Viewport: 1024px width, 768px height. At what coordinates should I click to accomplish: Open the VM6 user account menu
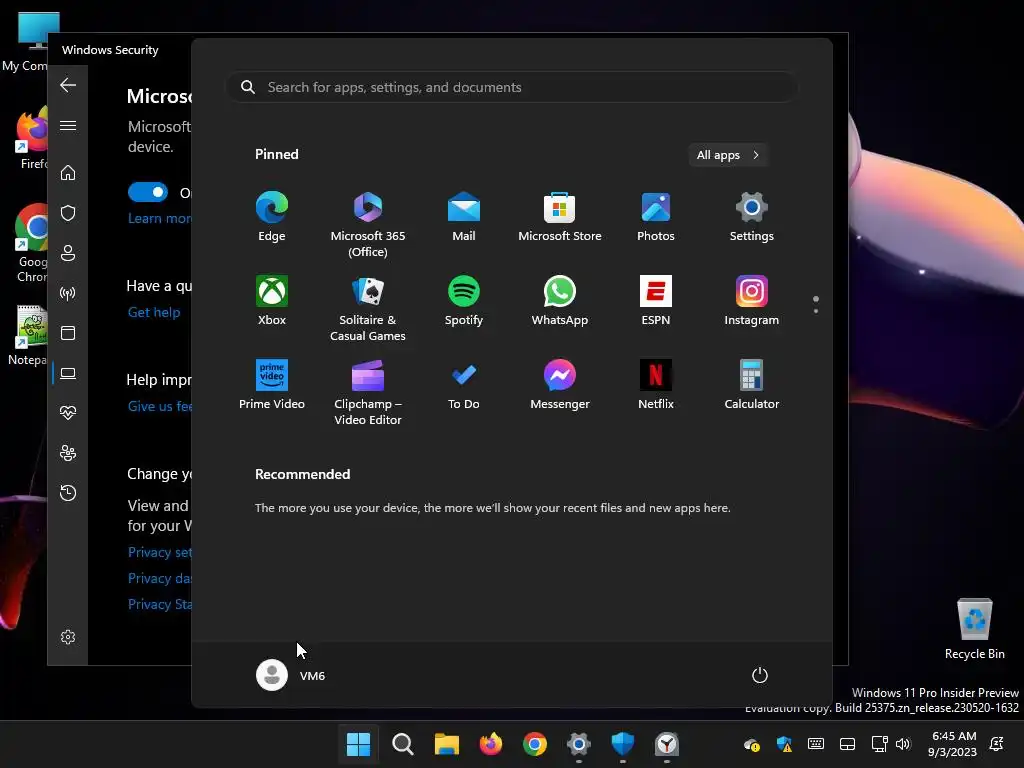[291, 675]
